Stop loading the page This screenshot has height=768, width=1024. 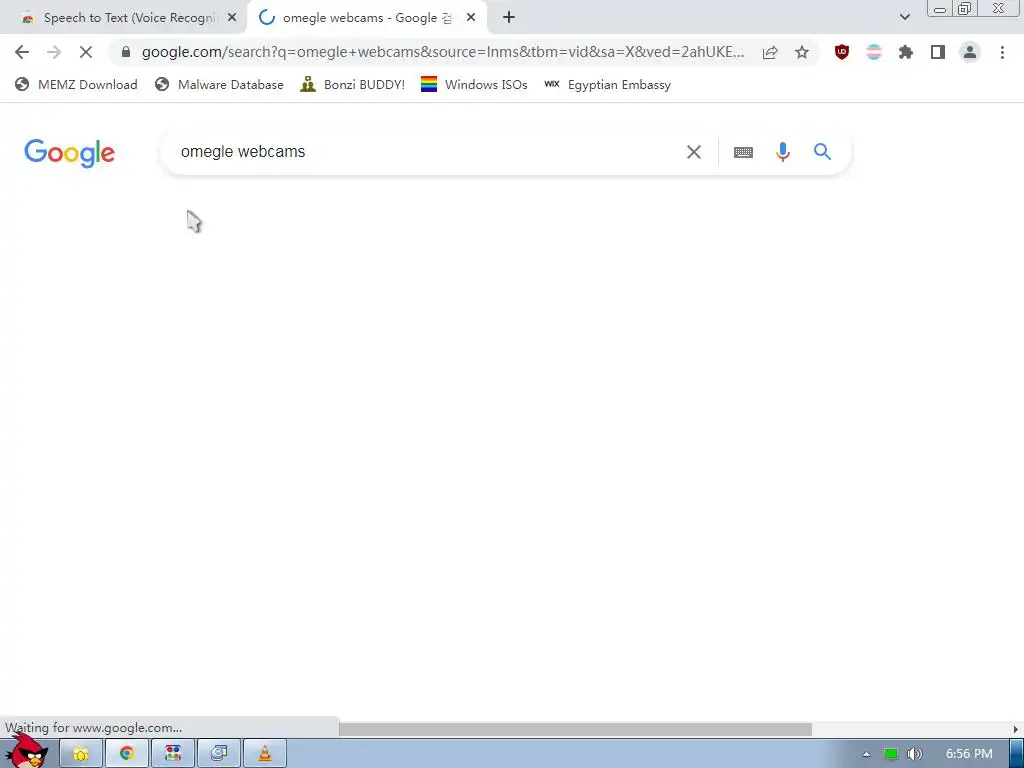pyautogui.click(x=86, y=52)
